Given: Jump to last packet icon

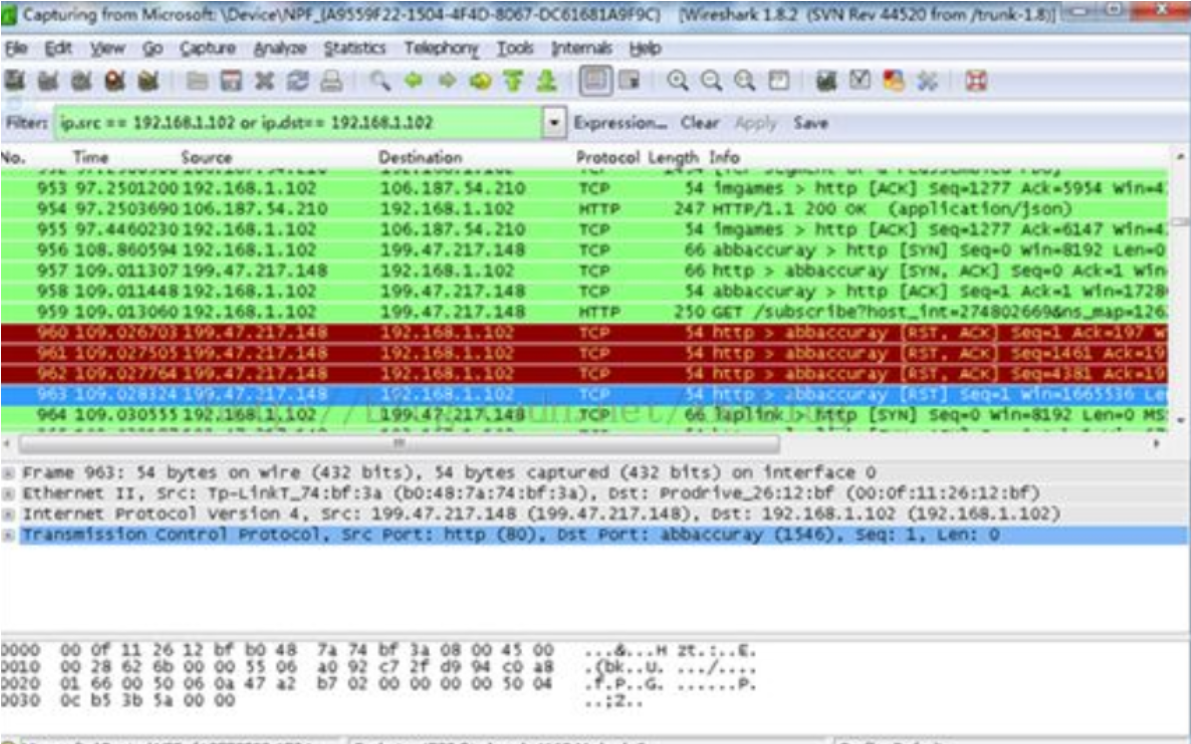Looking at the screenshot, I should (547, 80).
